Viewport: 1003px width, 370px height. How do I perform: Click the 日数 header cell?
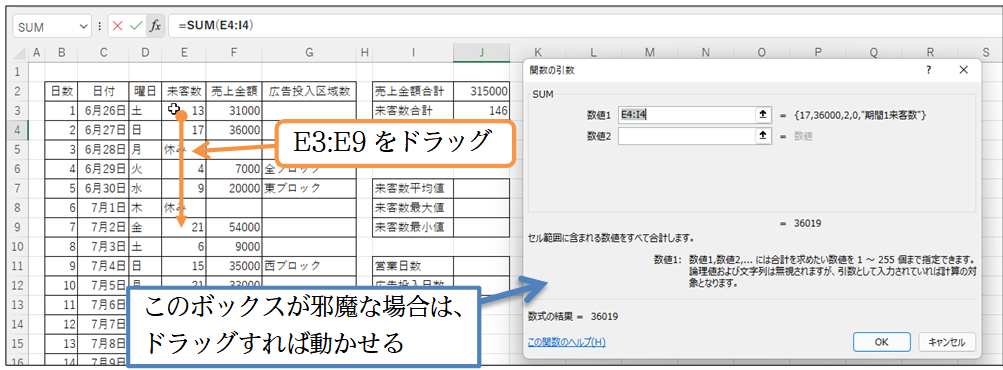(61, 92)
